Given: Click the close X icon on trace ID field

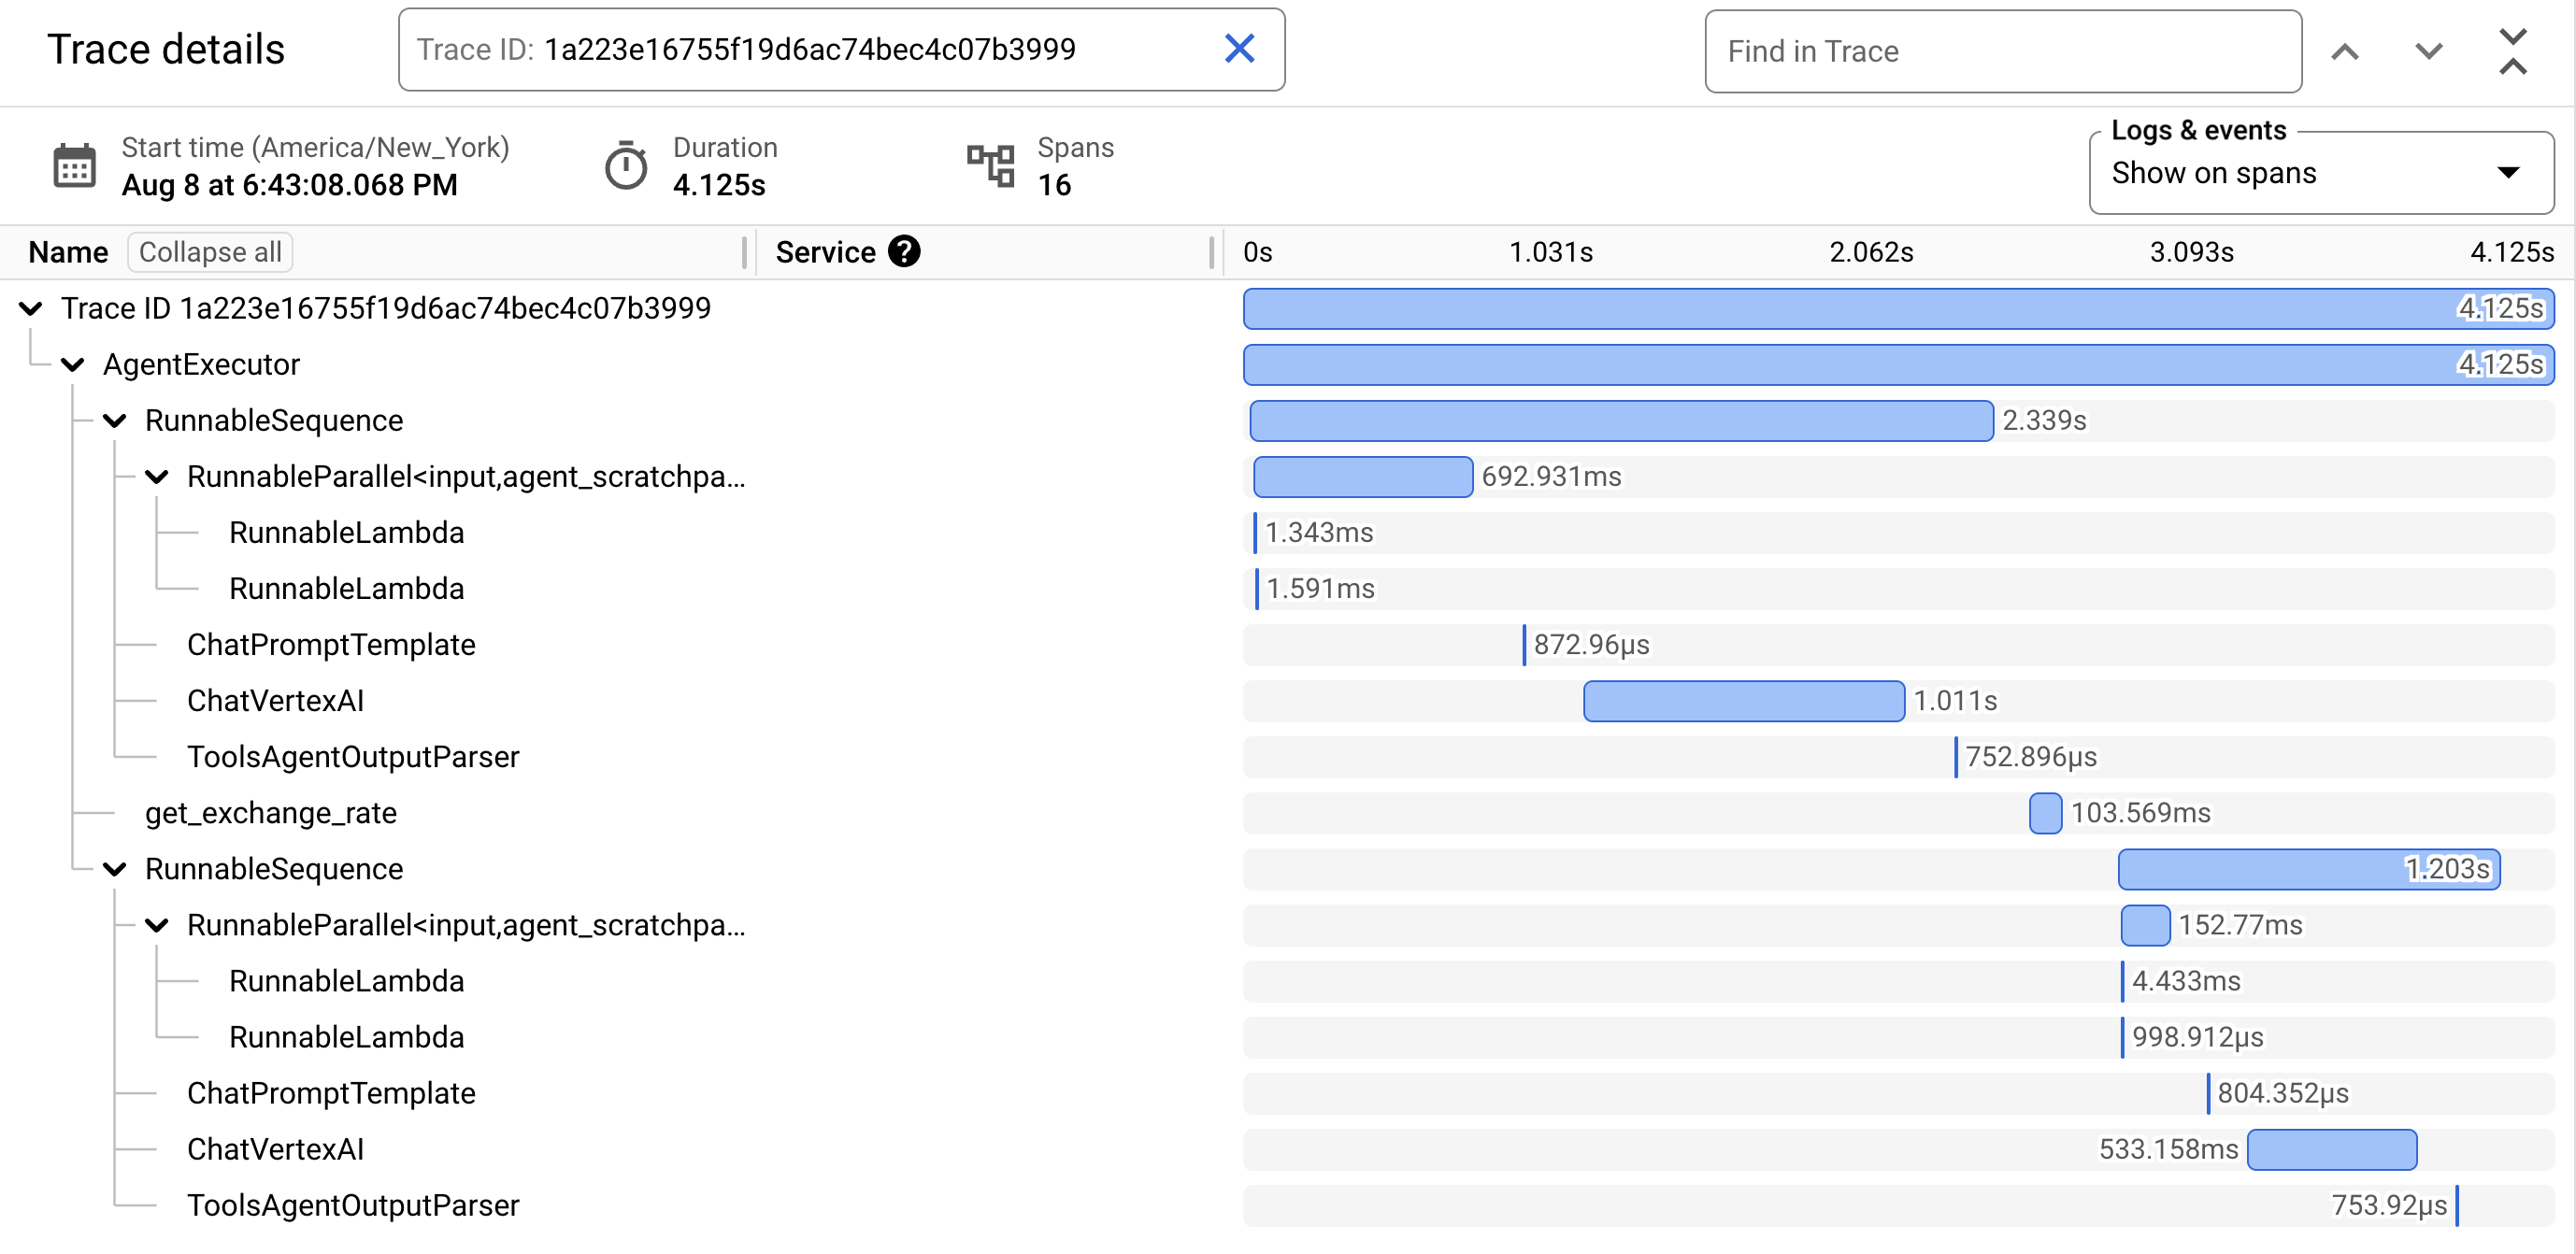Looking at the screenshot, I should coord(1242,48).
